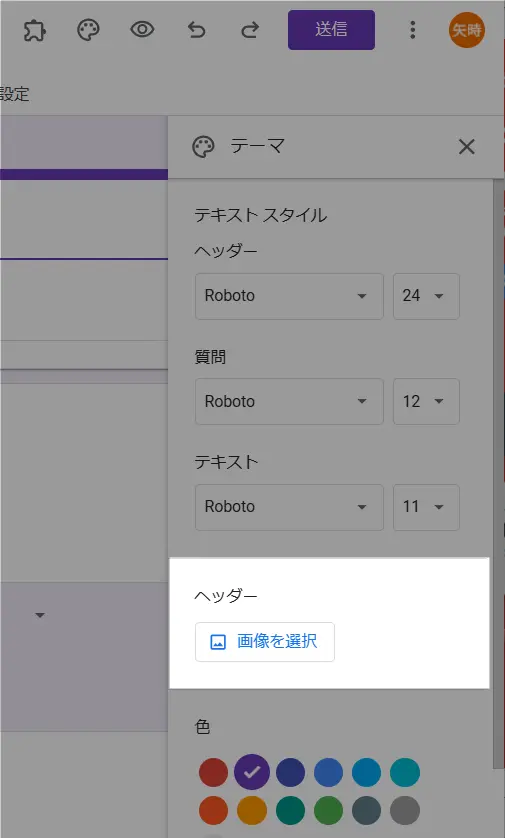Preview the form with eye icon

click(x=142, y=29)
